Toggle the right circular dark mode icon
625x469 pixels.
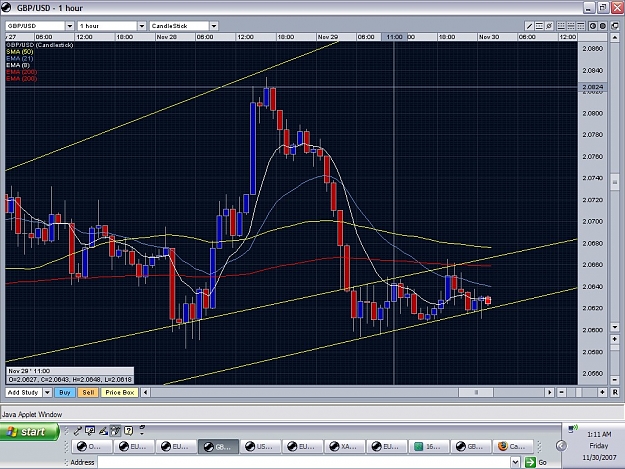(x=603, y=26)
